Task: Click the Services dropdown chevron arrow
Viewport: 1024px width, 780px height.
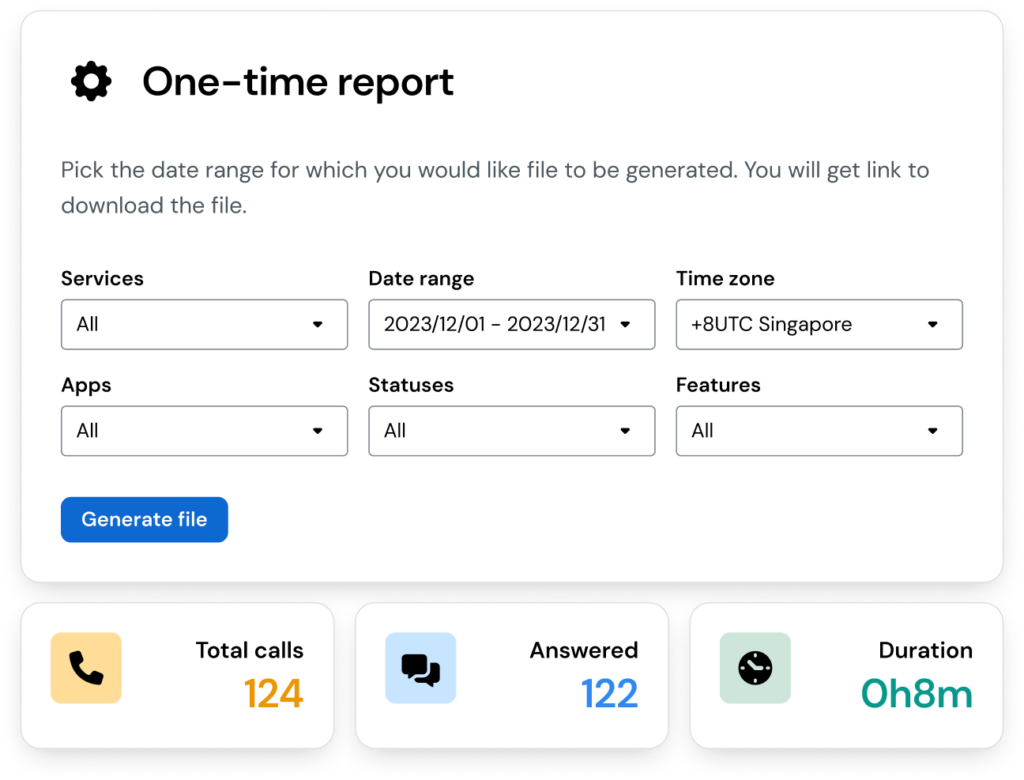Action: (x=318, y=324)
